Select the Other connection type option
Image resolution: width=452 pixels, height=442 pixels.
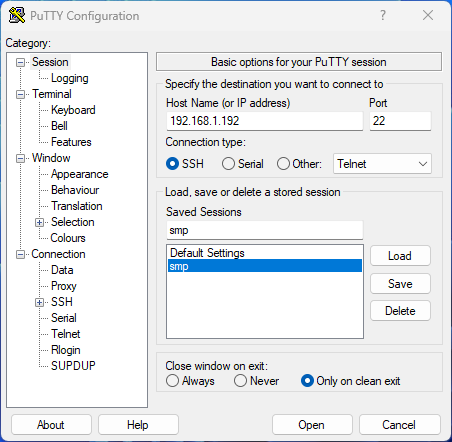(x=283, y=164)
